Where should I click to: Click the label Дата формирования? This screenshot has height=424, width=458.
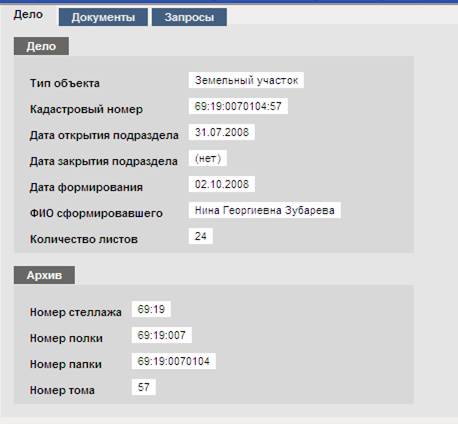tap(86, 187)
